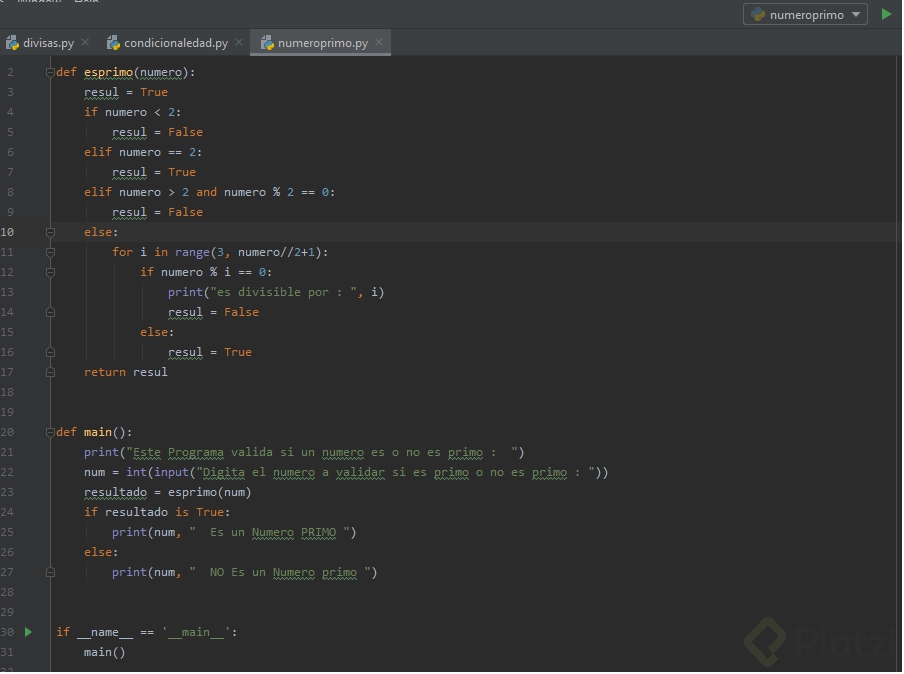904x674 pixels.
Task: Click 'return resul' on line 17
Action: click(x=126, y=372)
